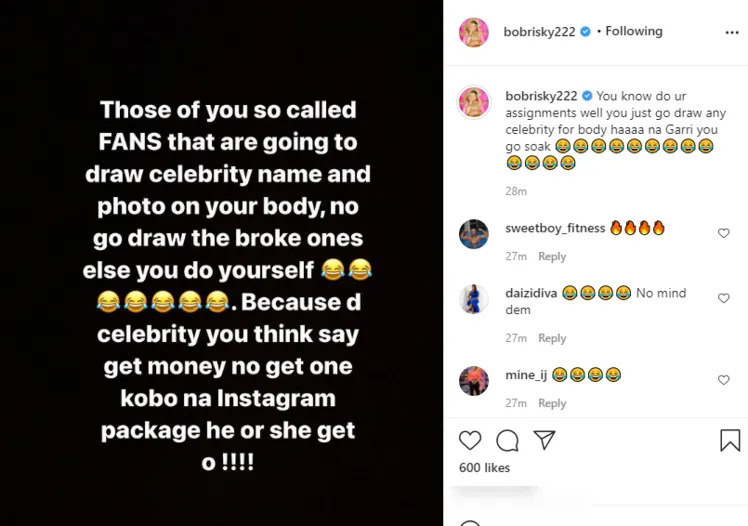748x526 pixels.
Task: Like mine_ij's comment
Action: [724, 380]
